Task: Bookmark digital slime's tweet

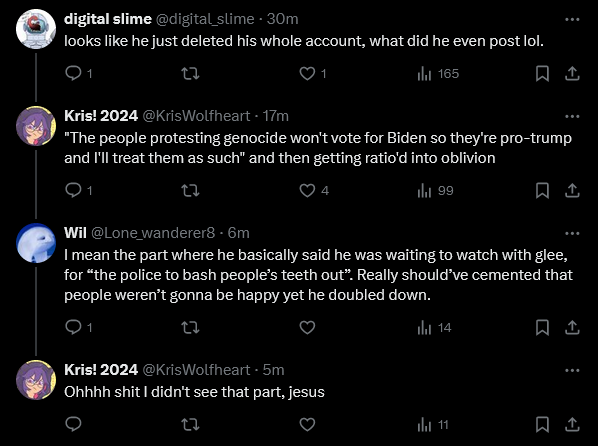Action: pyautogui.click(x=542, y=73)
